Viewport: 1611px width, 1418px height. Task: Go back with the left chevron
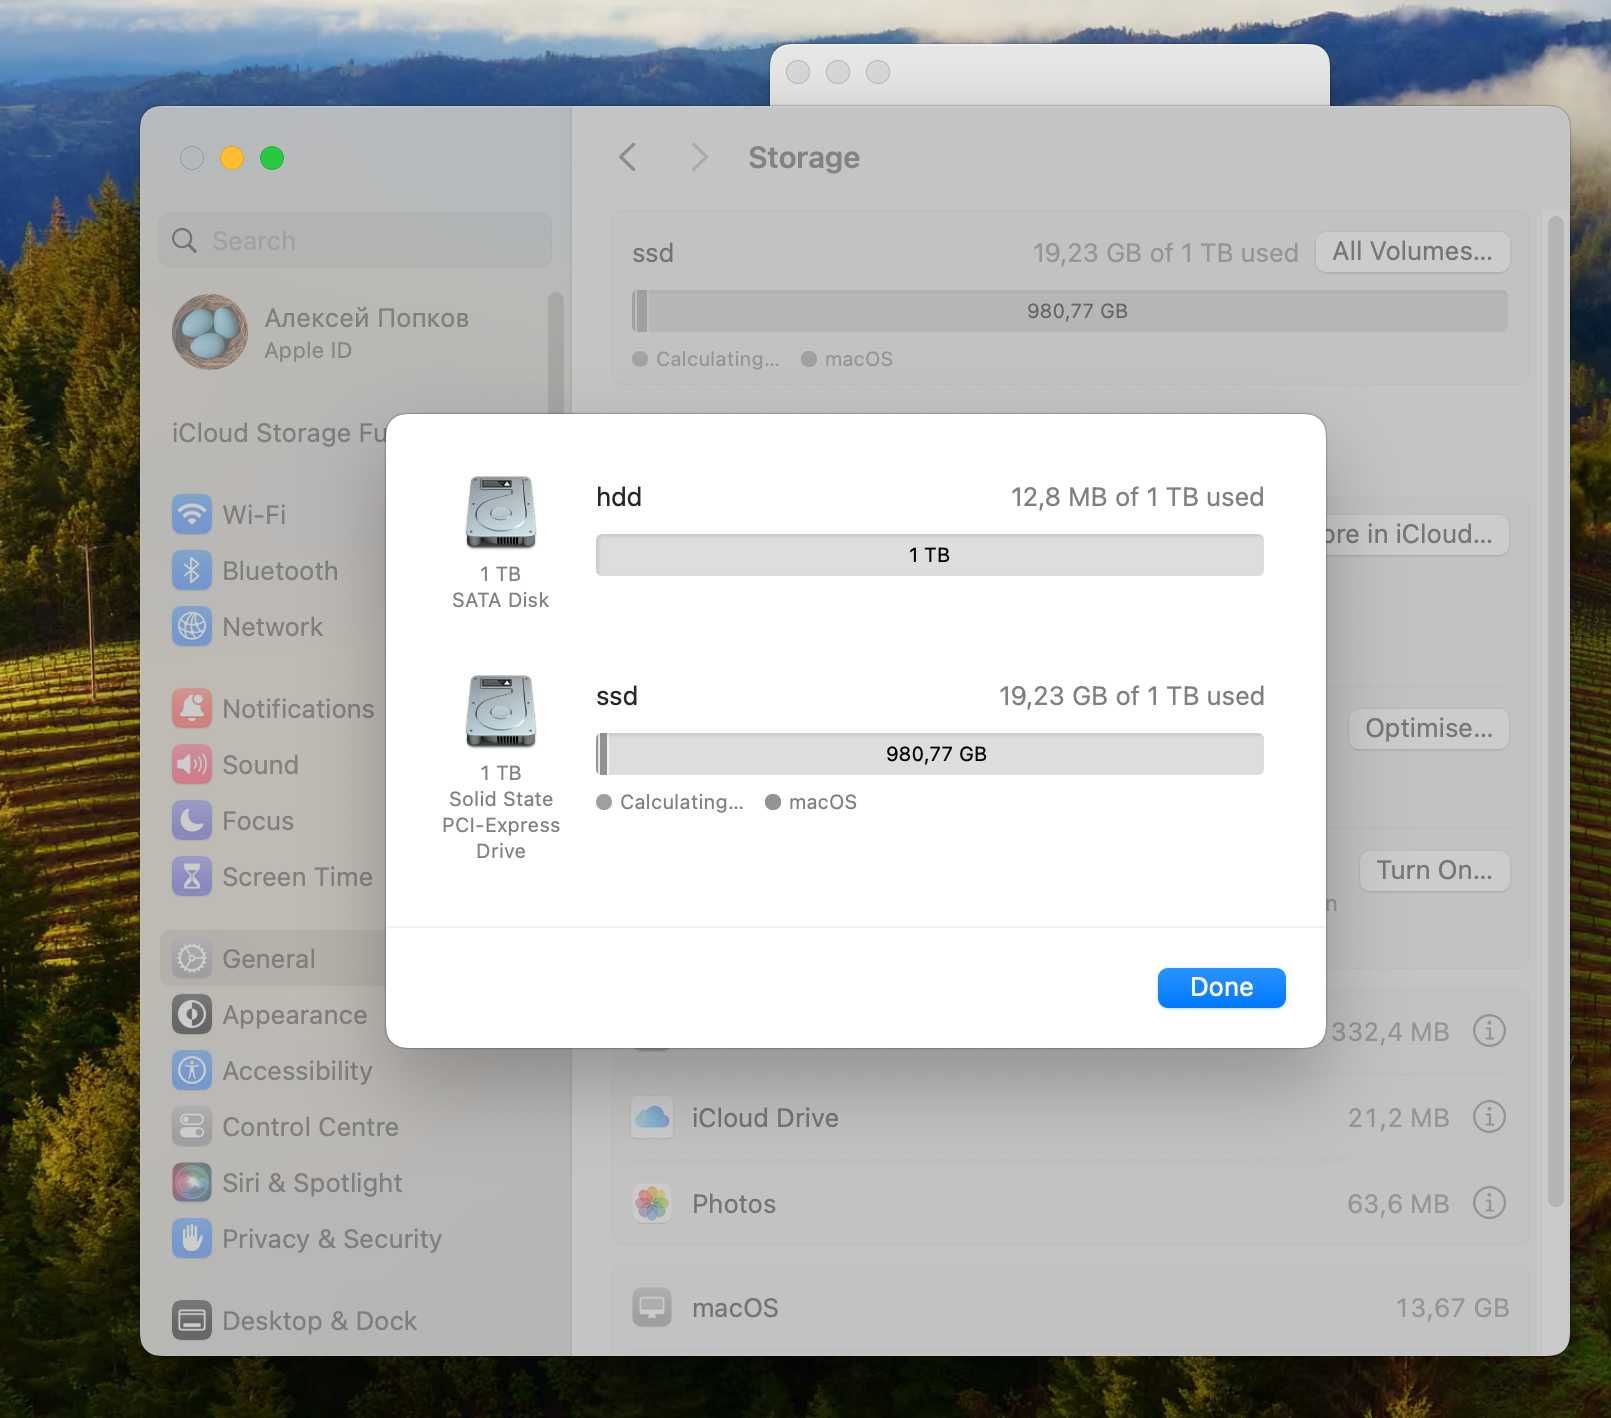pyautogui.click(x=628, y=158)
